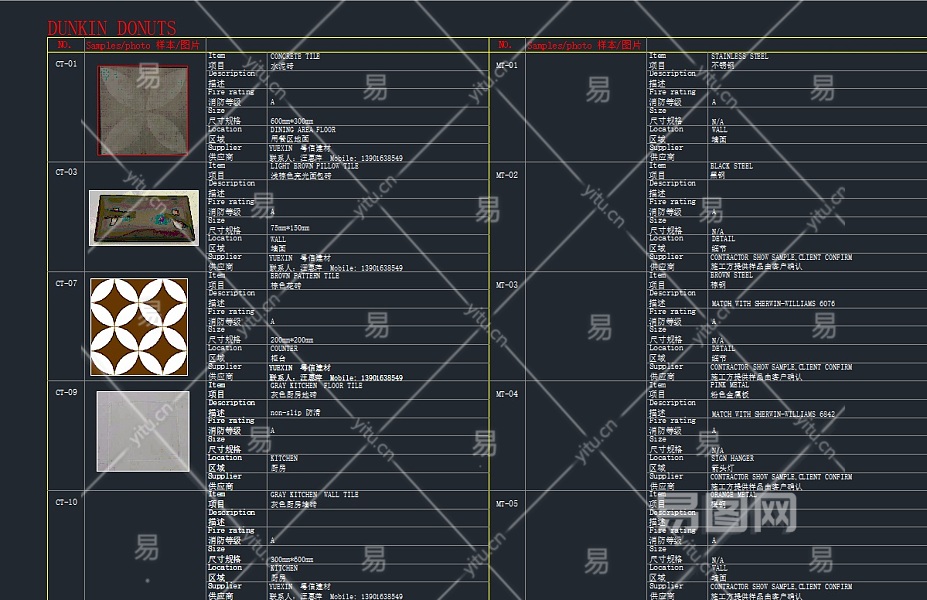Viewport: 927px width, 600px height.
Task: Click the MT-01 number label
Action: click(x=507, y=65)
